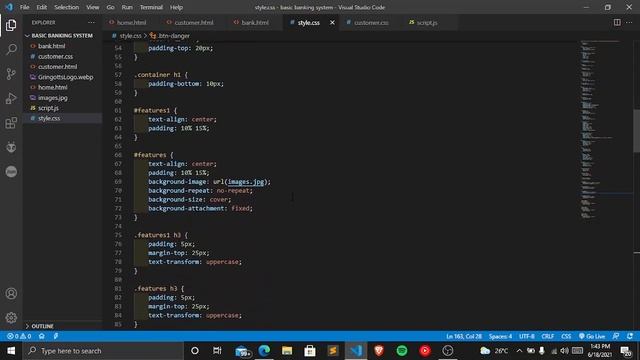This screenshot has width=640, height=360.
Task: Open Run and Debug view icon
Action: (11, 98)
